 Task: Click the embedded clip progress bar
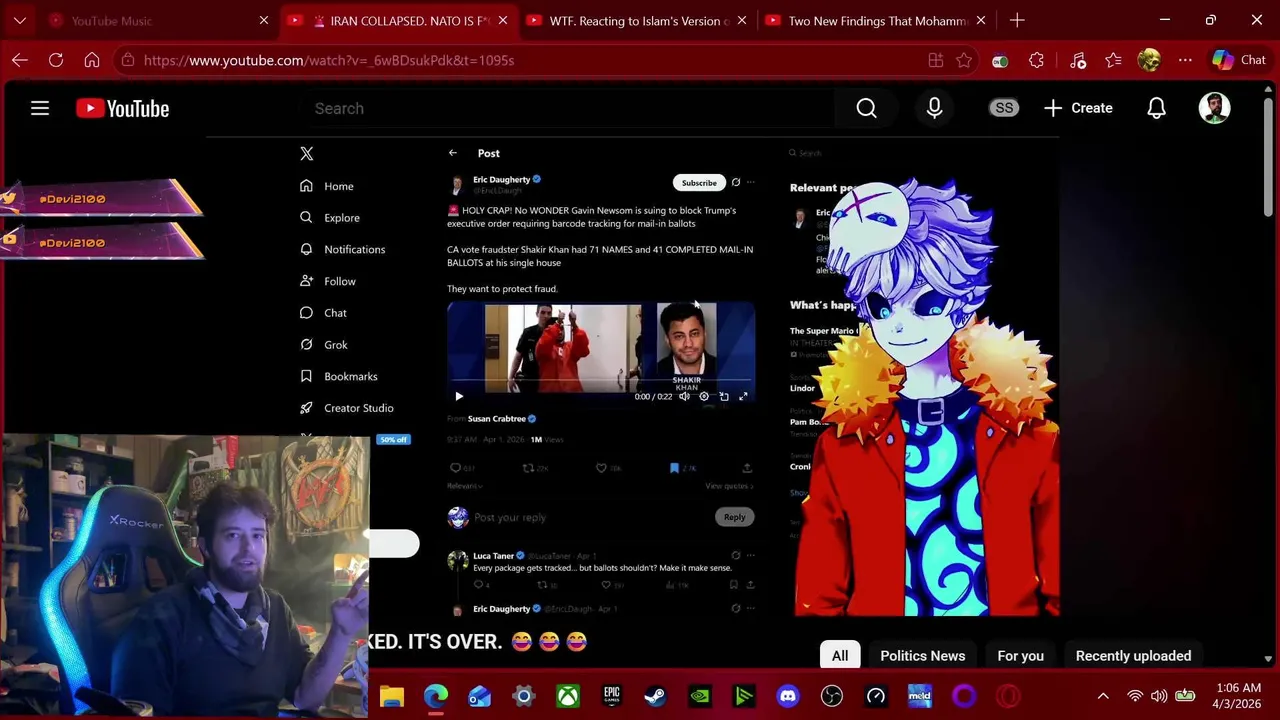pyautogui.click(x=600, y=382)
